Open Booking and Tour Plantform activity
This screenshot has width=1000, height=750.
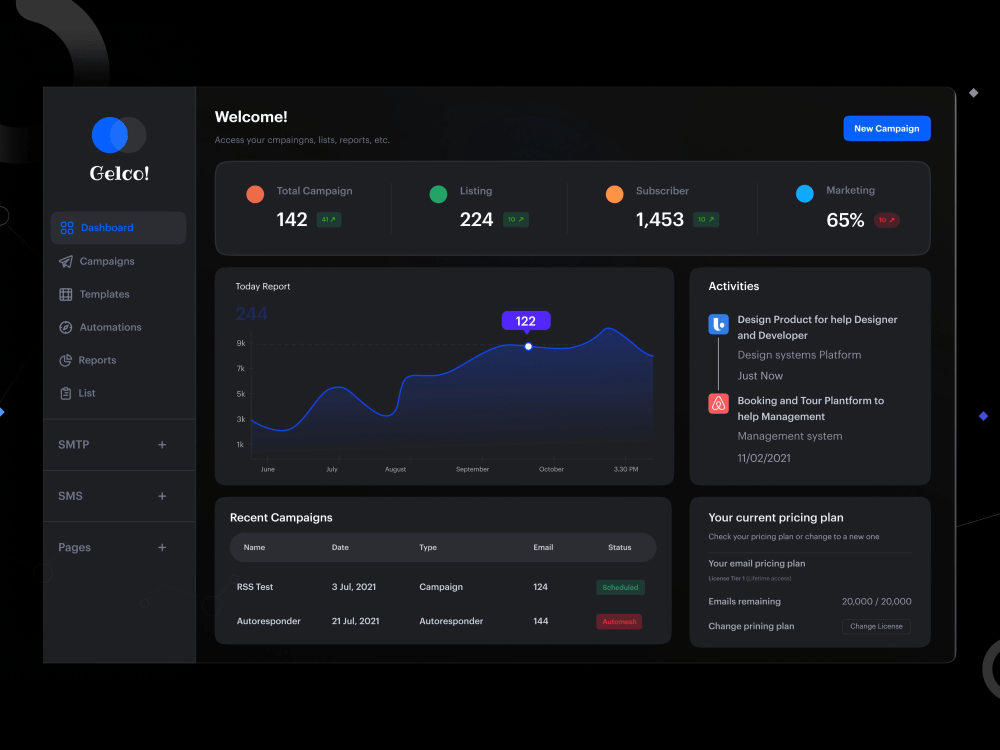point(811,408)
